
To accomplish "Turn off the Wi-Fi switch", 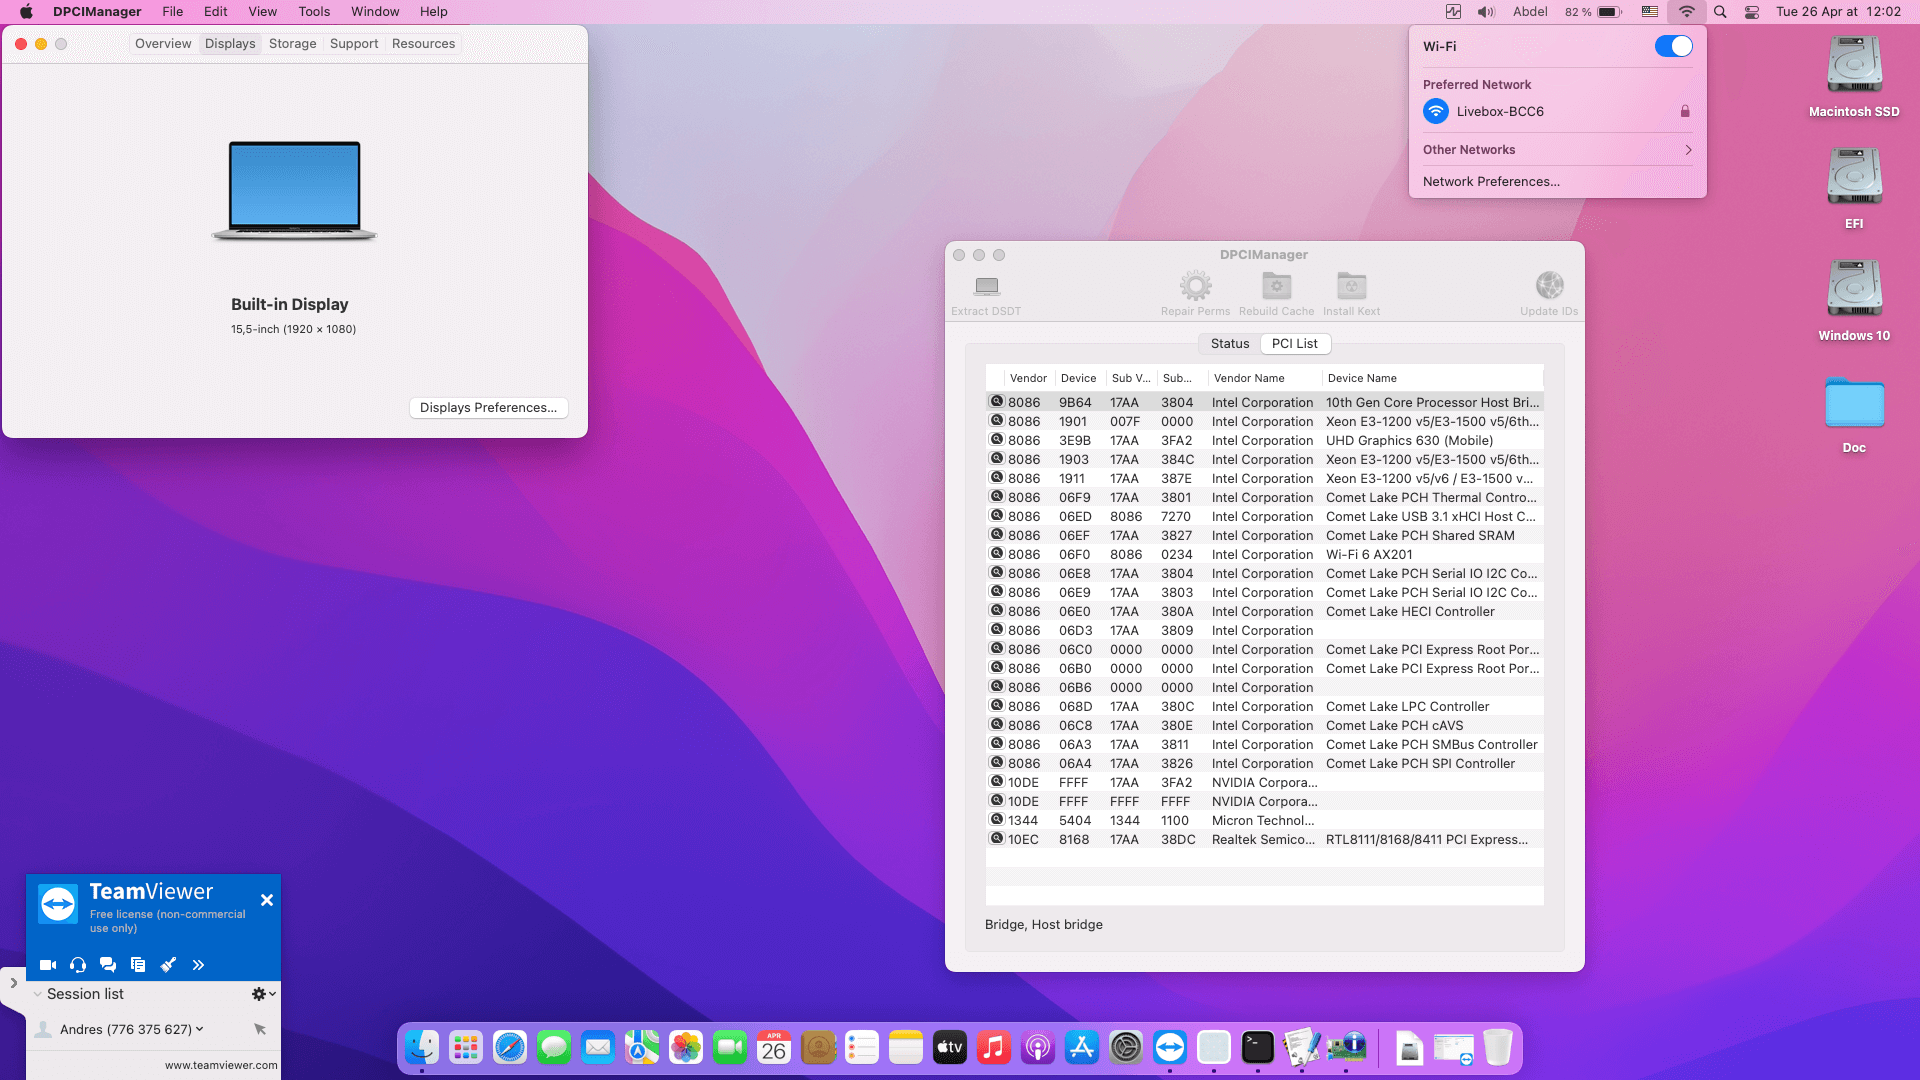I will [x=1673, y=46].
